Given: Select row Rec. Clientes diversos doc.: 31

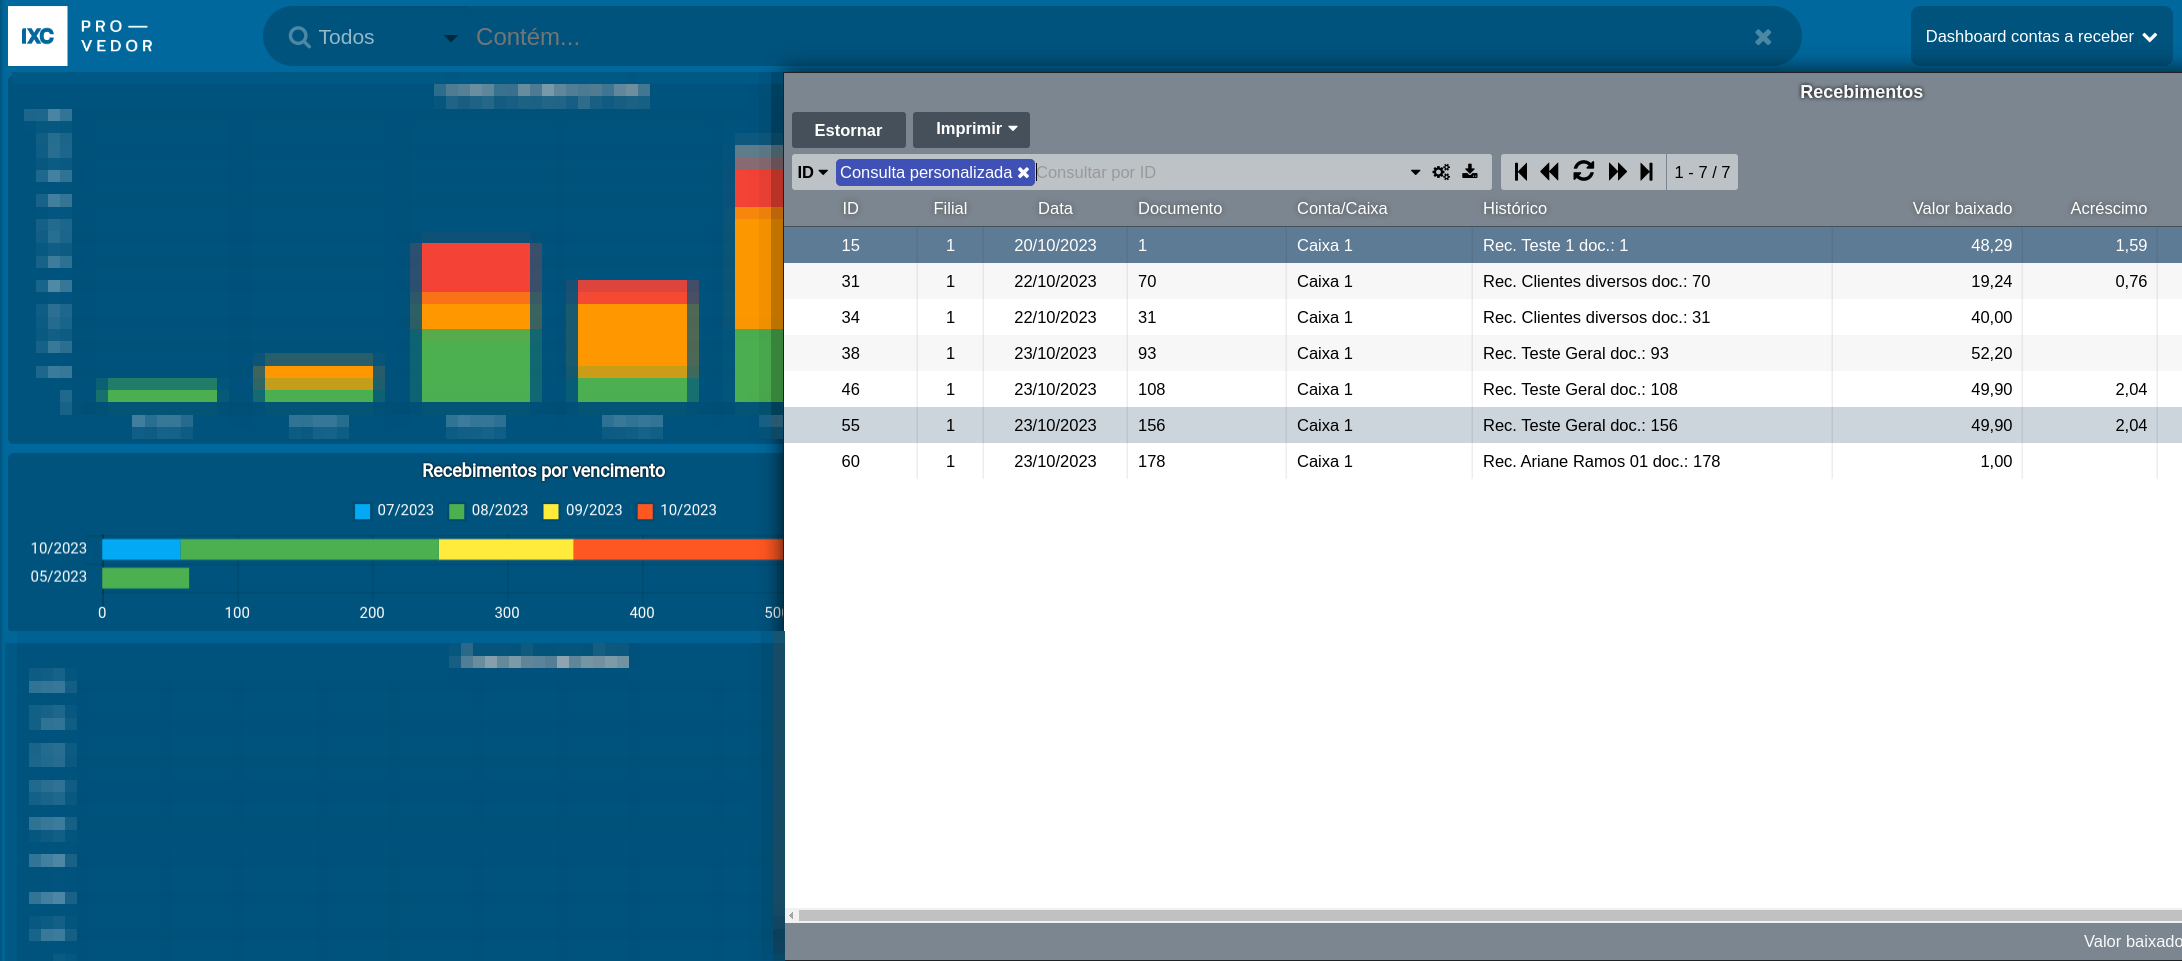Looking at the screenshot, I should pos(1483,317).
